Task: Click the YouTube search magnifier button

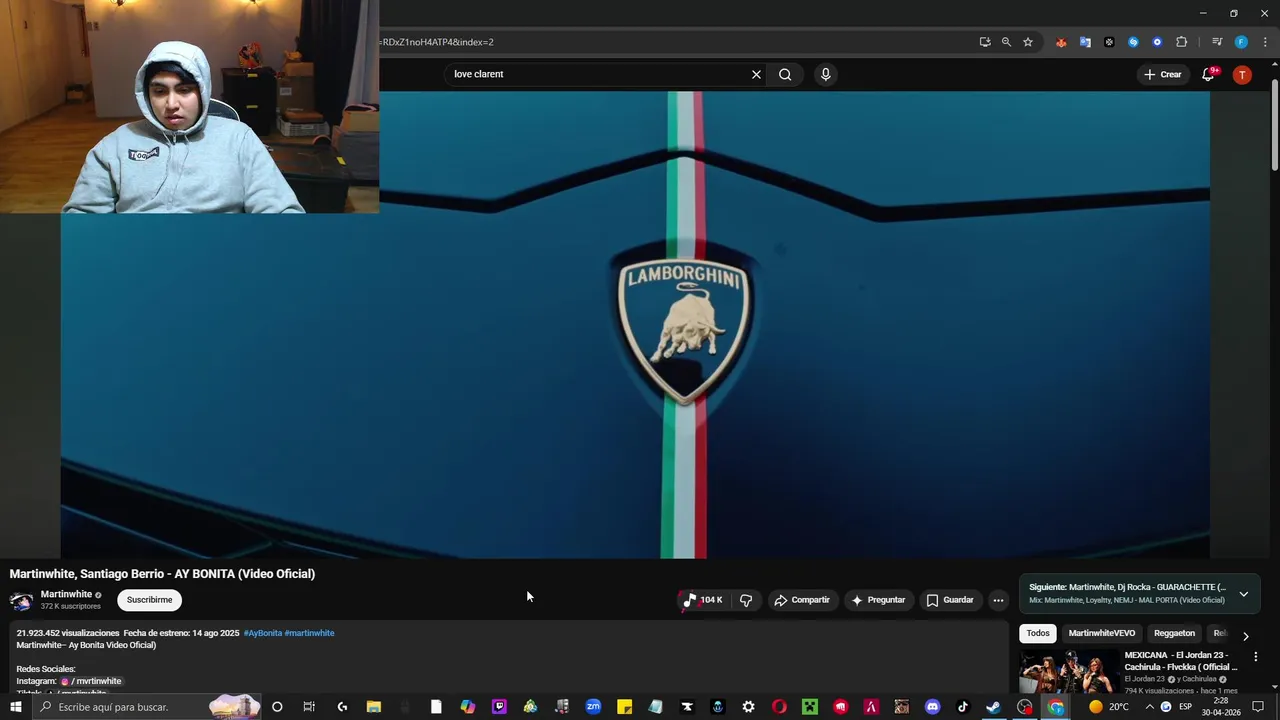Action: [x=785, y=74]
